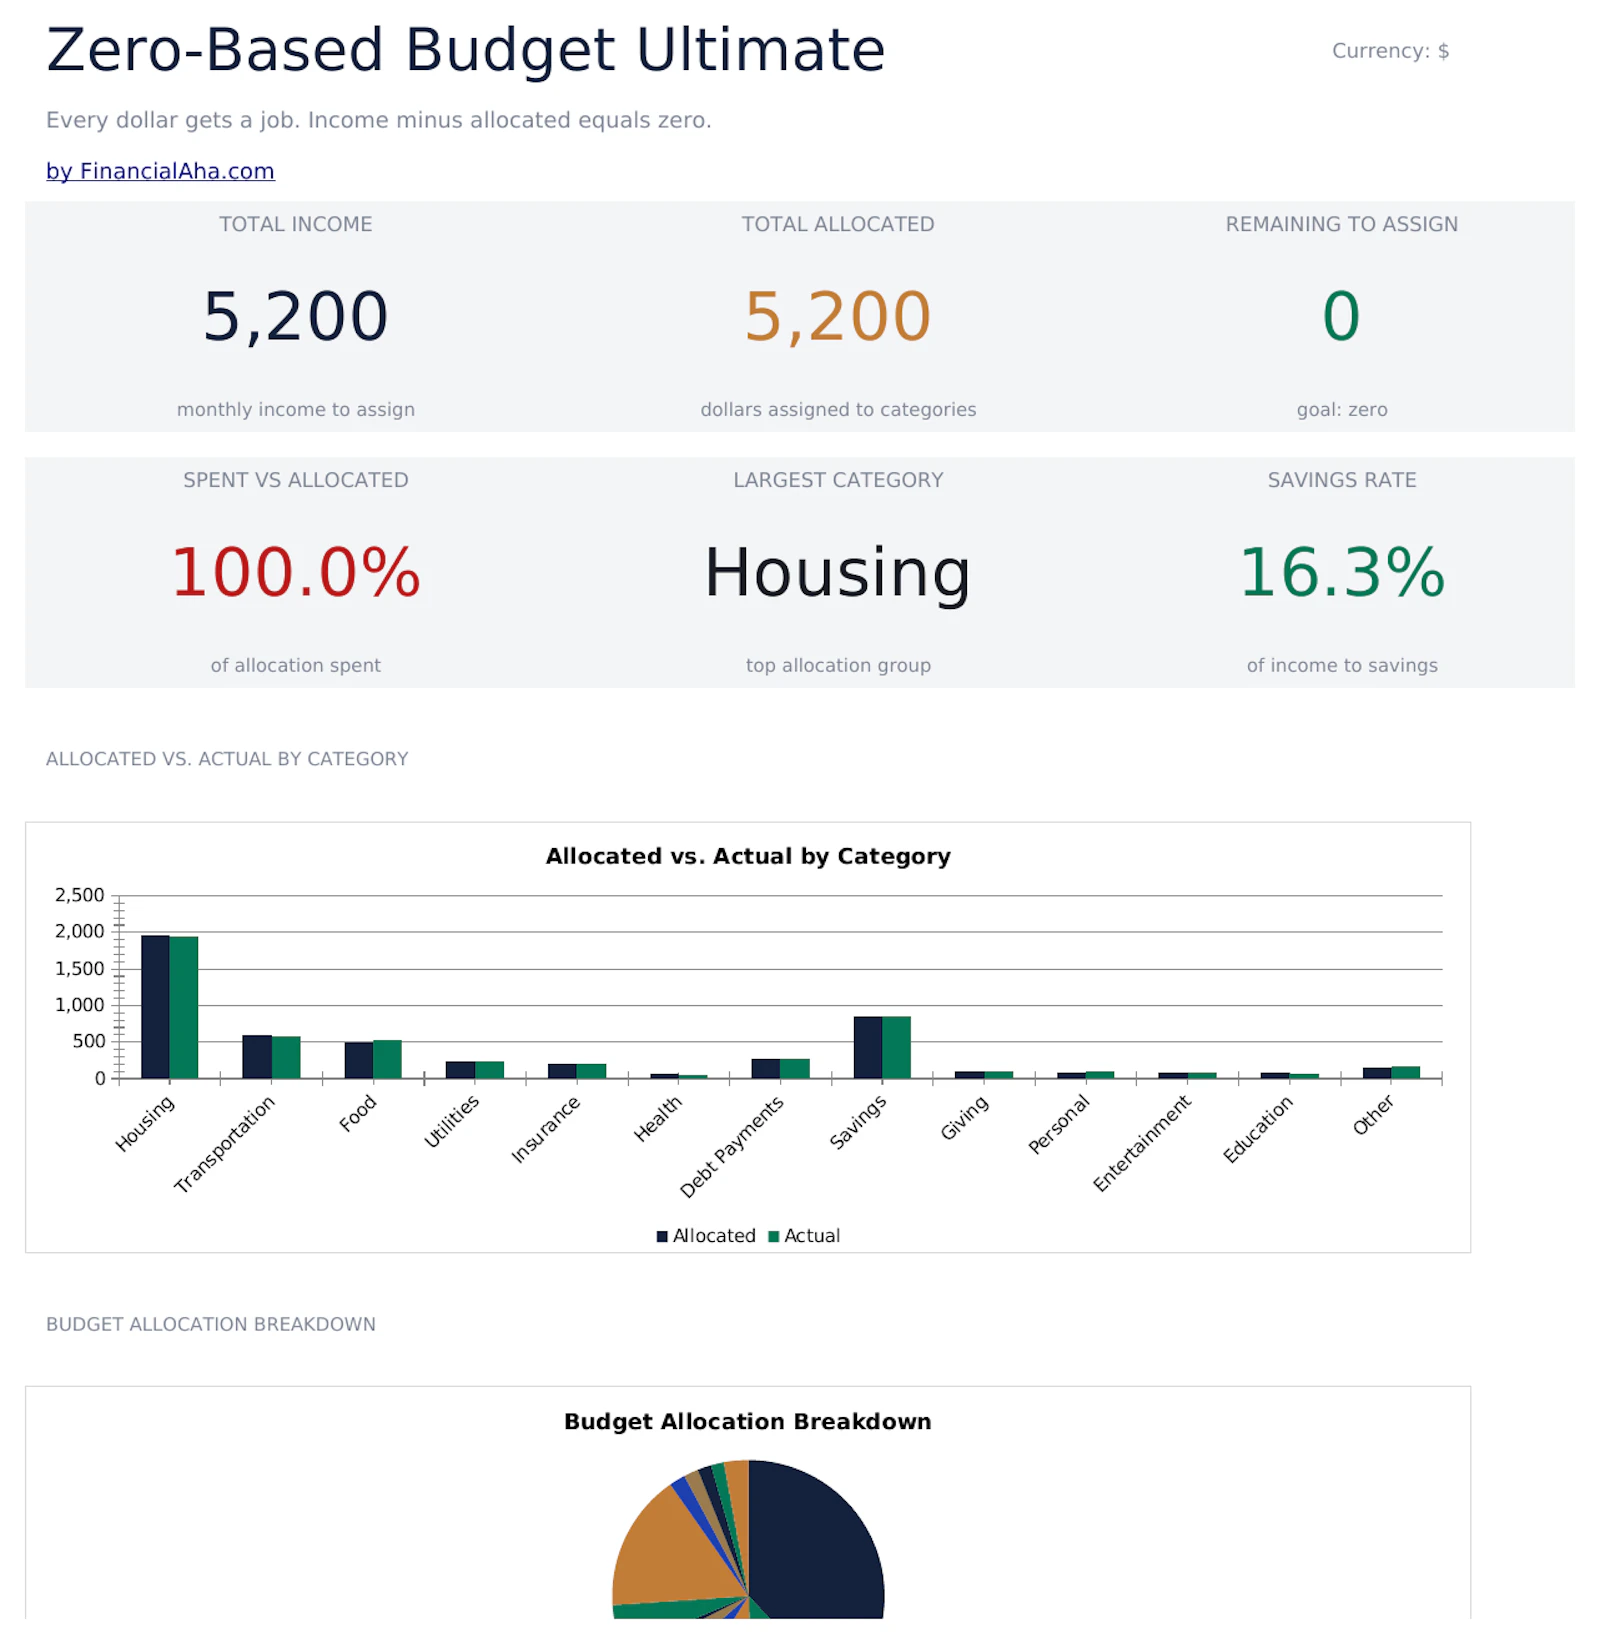Select the 100.0% spent value
Screen dimensions: 1600x1644
296,573
